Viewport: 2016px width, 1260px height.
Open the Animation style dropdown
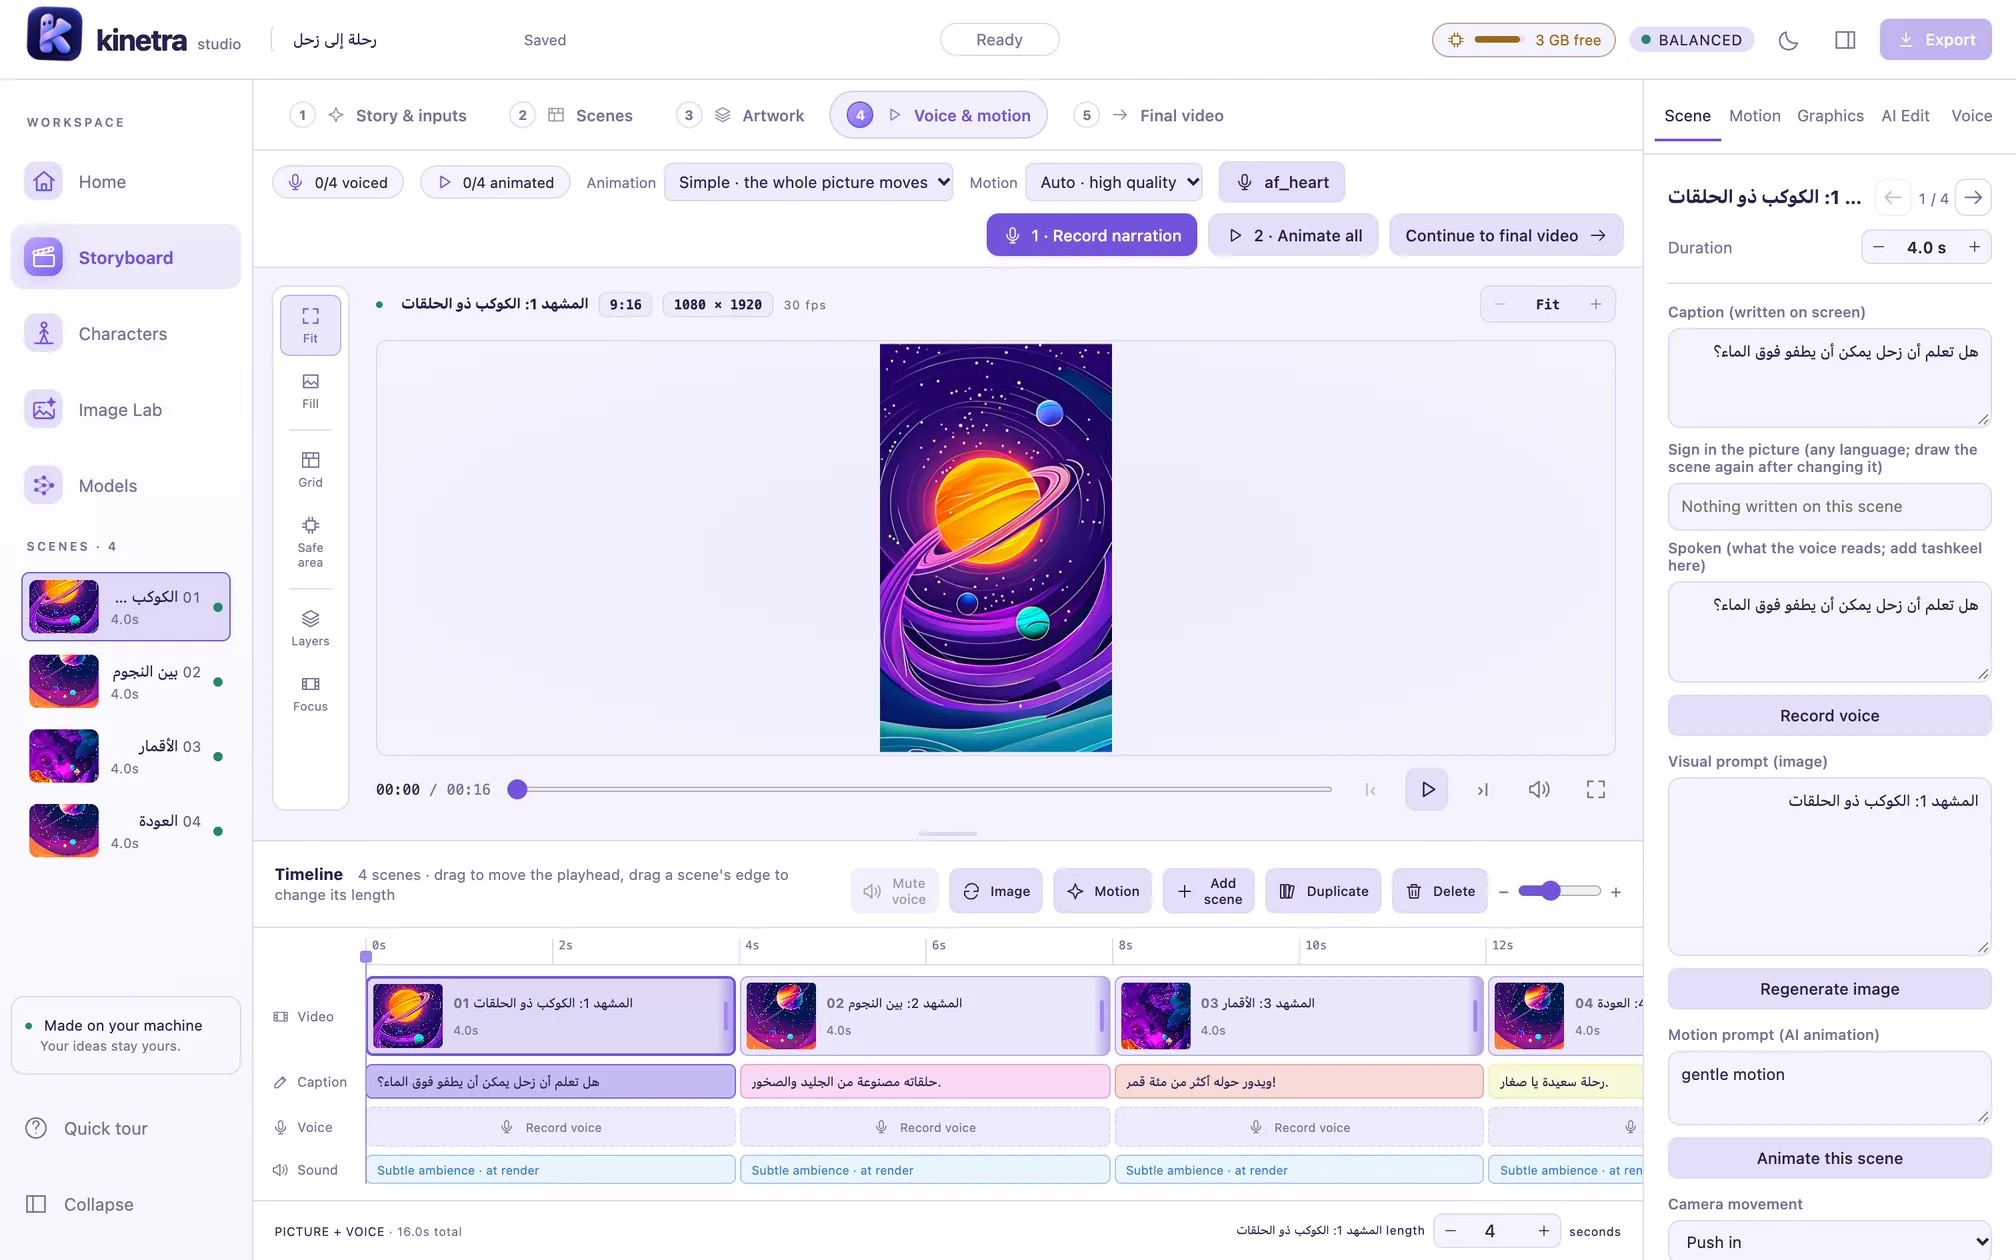point(808,182)
